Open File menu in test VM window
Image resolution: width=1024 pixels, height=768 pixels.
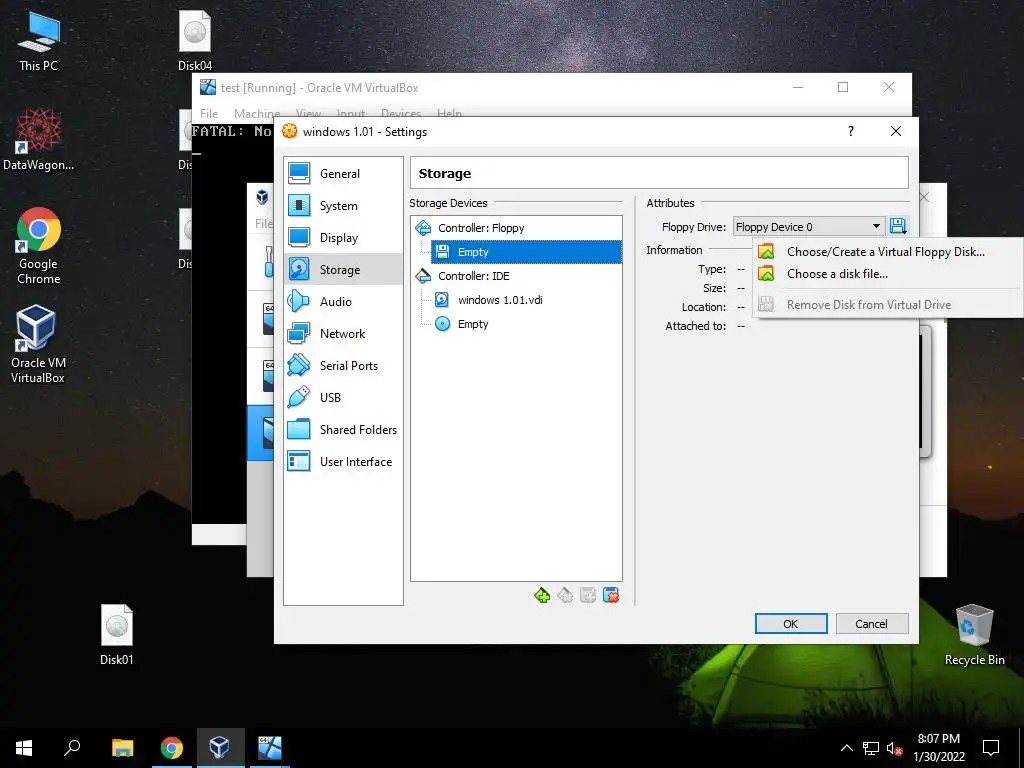pyautogui.click(x=209, y=113)
